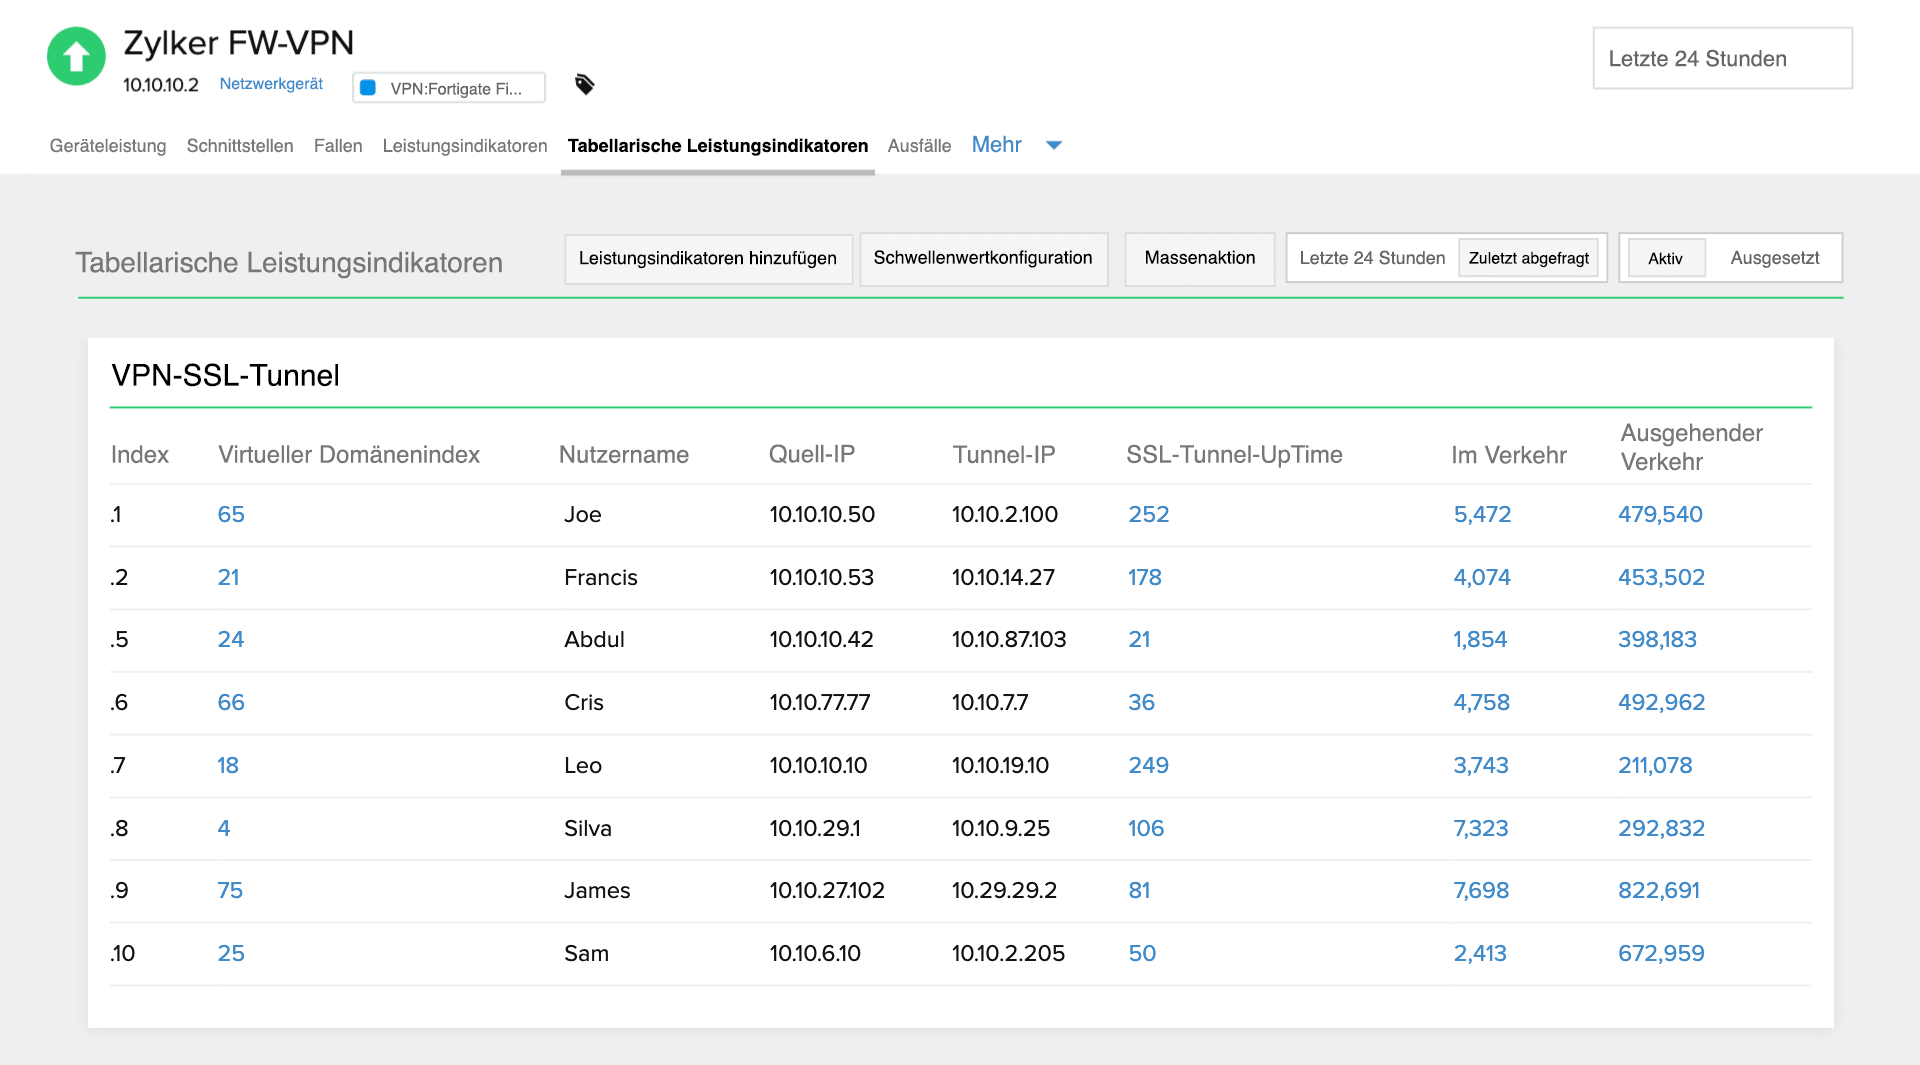Open the Letzte 24 Stunden time selector
The image size is (1920, 1065).
pos(1722,58)
